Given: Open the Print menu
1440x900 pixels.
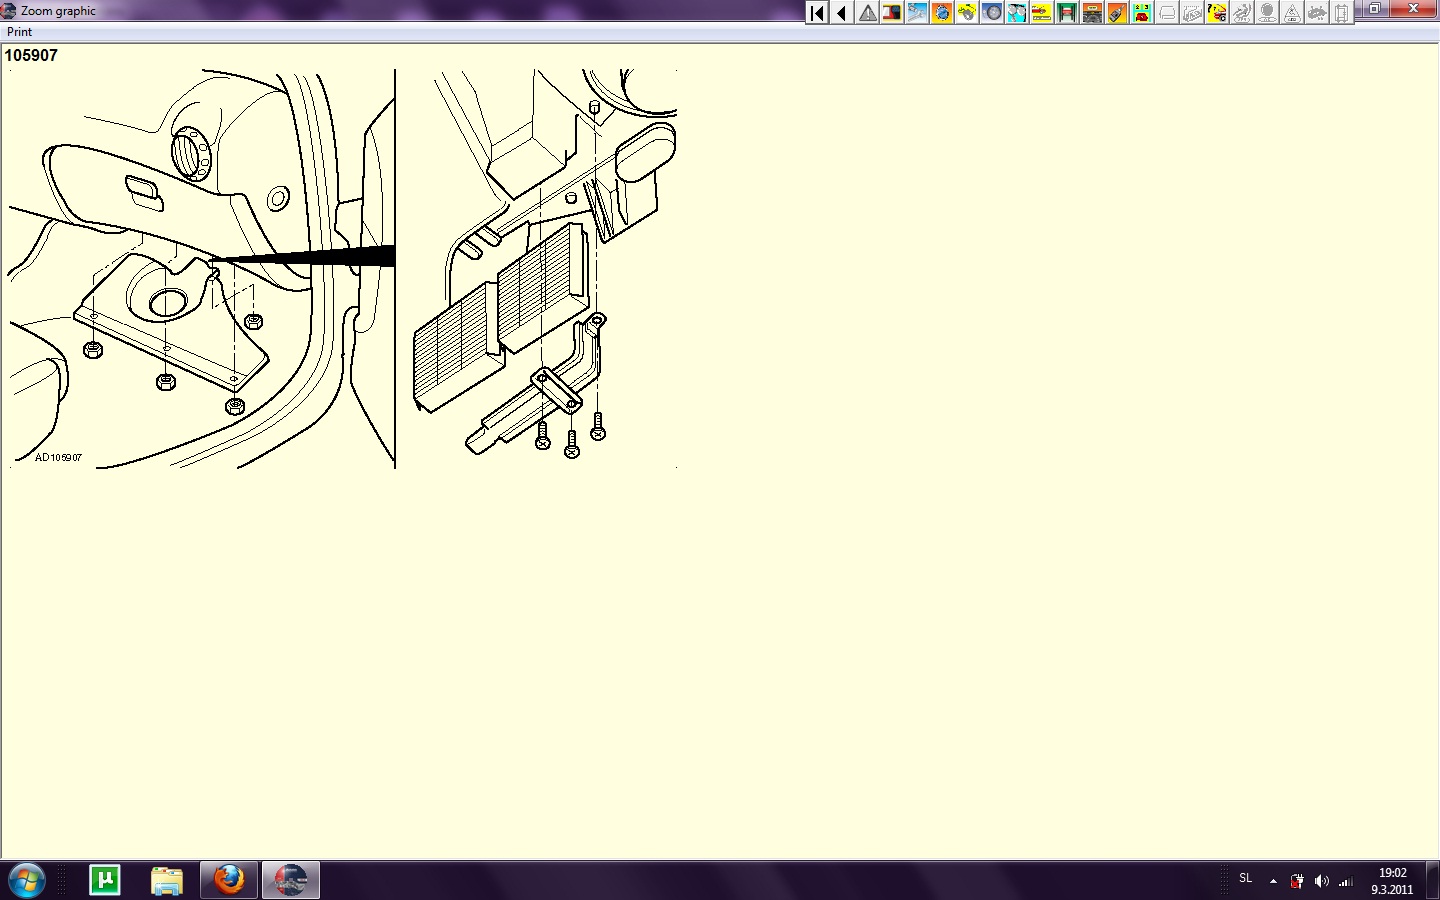Looking at the screenshot, I should pos(19,32).
